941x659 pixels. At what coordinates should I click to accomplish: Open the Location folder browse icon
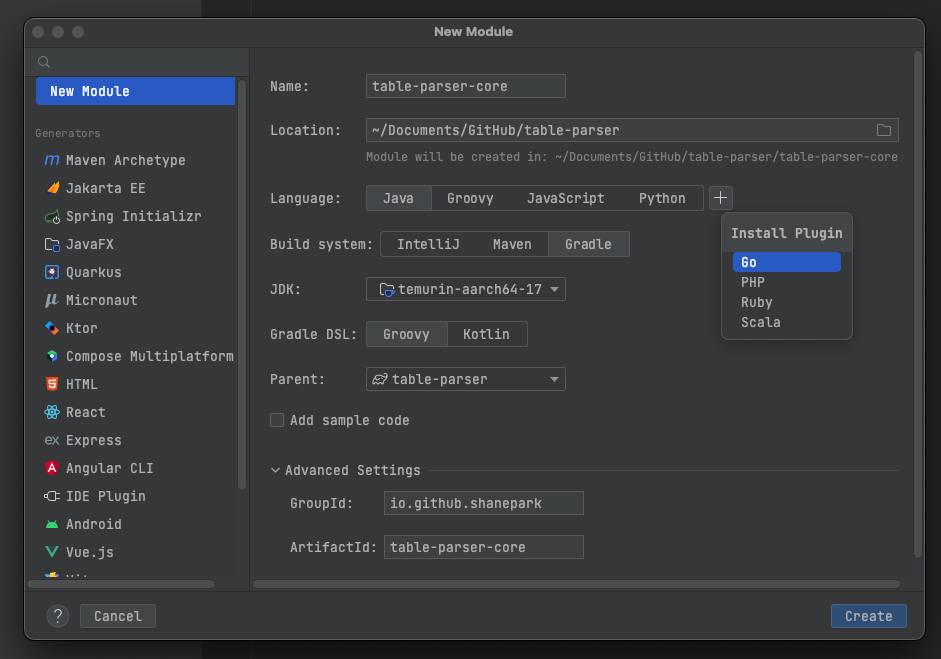point(883,130)
